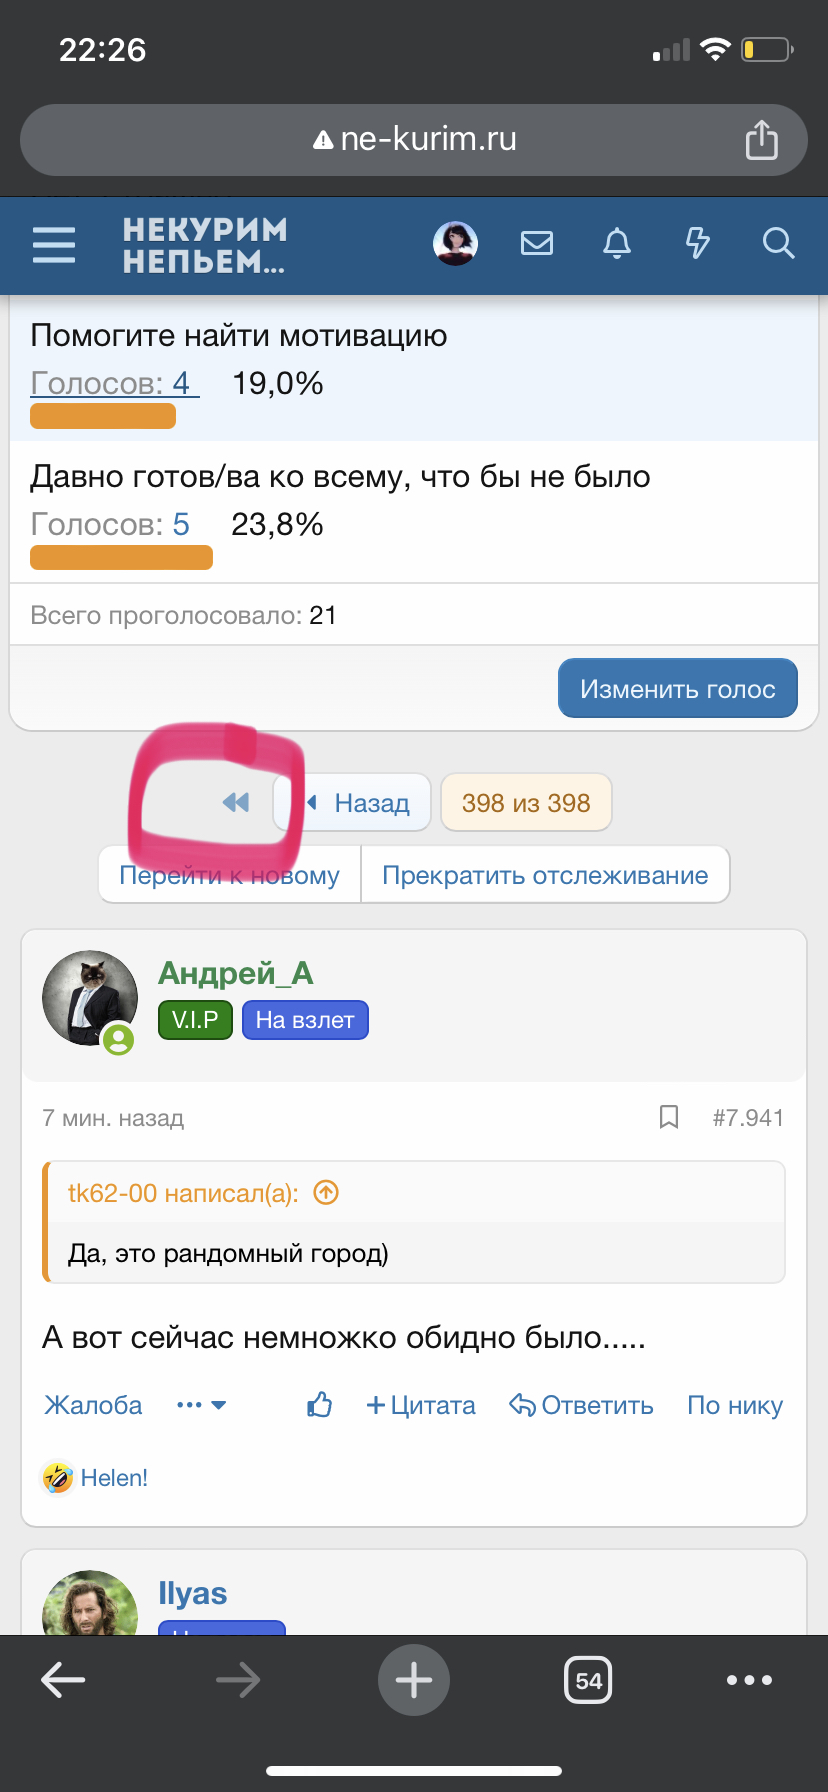Click "Прекратить отслеживание" button
Image resolution: width=828 pixels, height=1792 pixels.
(x=545, y=875)
